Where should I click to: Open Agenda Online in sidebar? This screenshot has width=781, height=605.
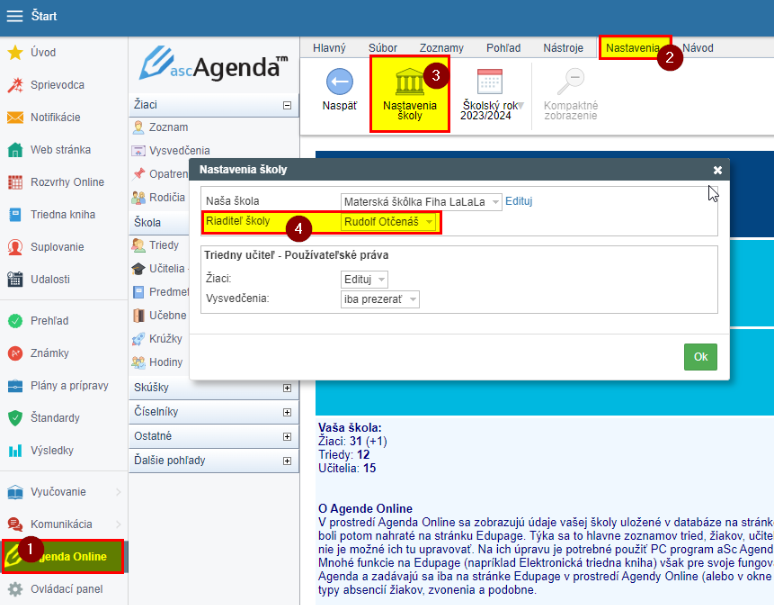63,557
